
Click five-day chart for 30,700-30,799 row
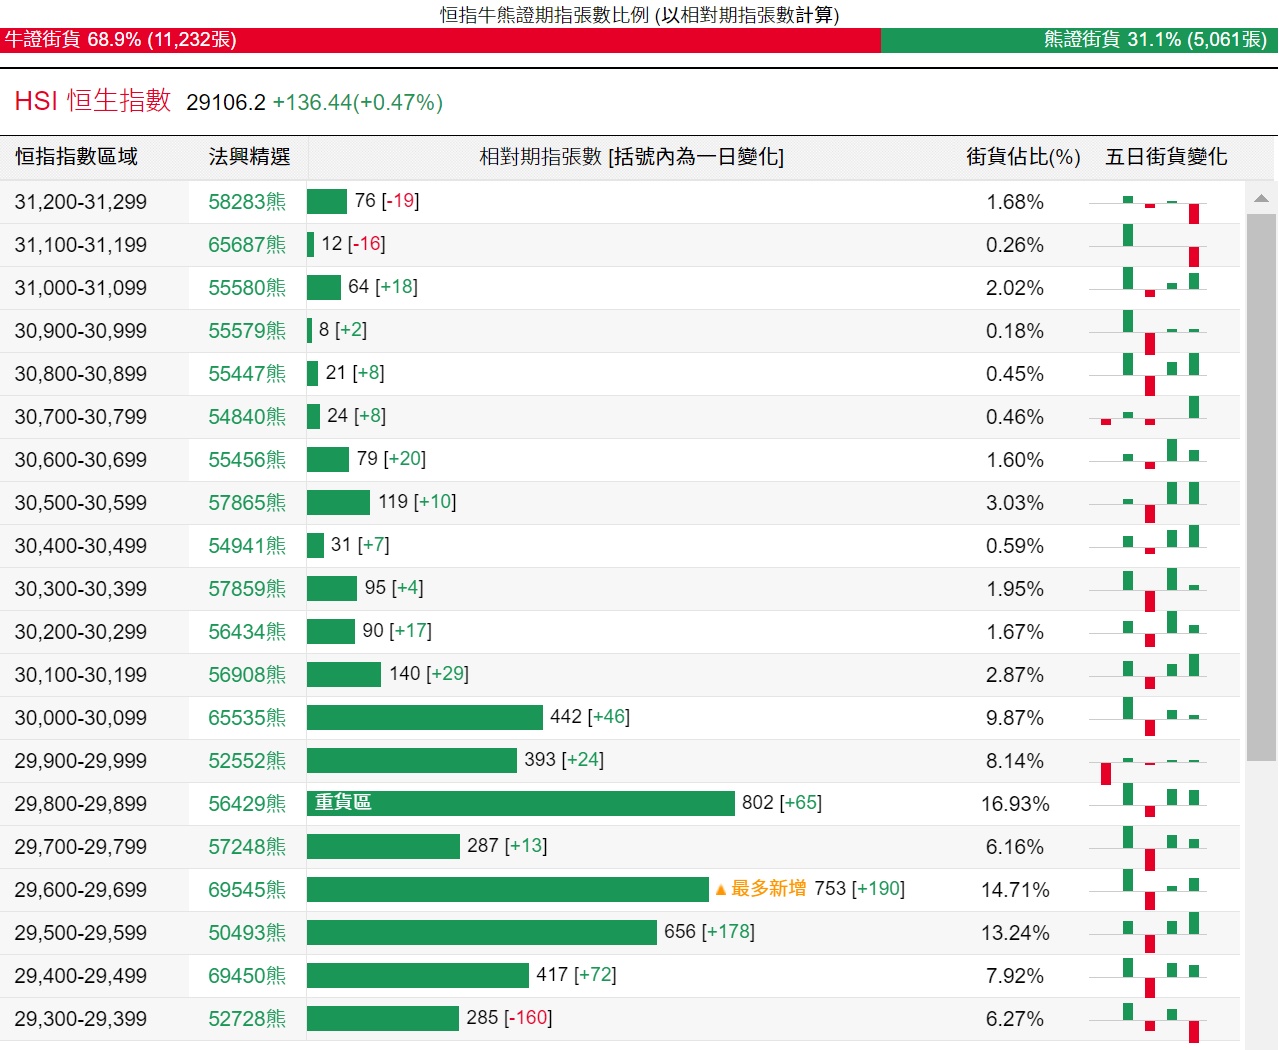pos(1150,412)
